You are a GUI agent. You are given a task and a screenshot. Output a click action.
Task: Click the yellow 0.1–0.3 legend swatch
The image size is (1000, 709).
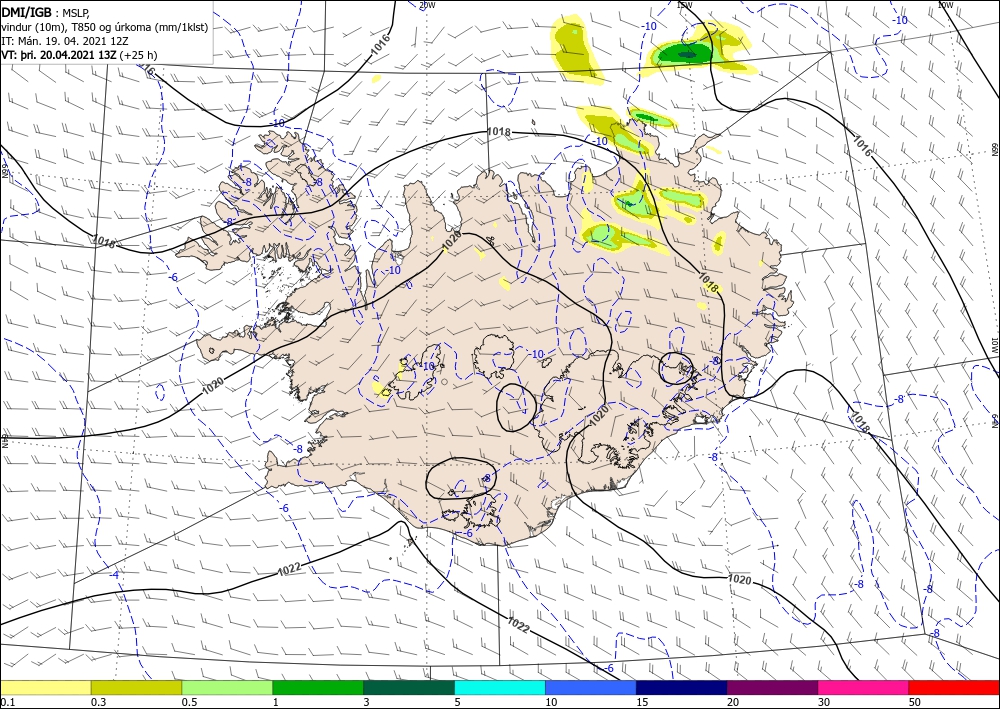tap(45, 687)
